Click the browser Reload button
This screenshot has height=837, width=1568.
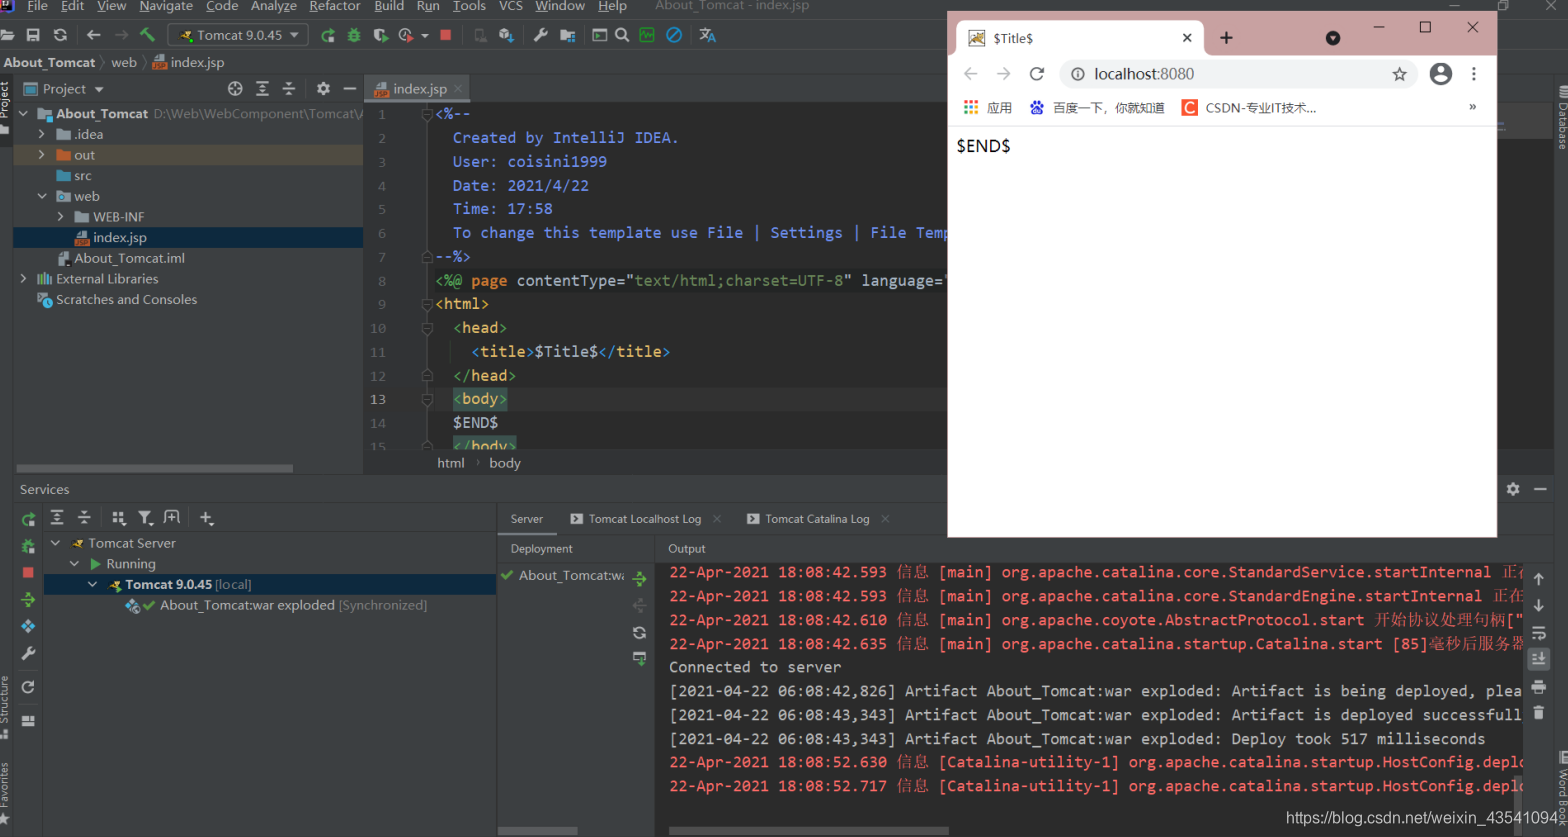click(x=1037, y=74)
